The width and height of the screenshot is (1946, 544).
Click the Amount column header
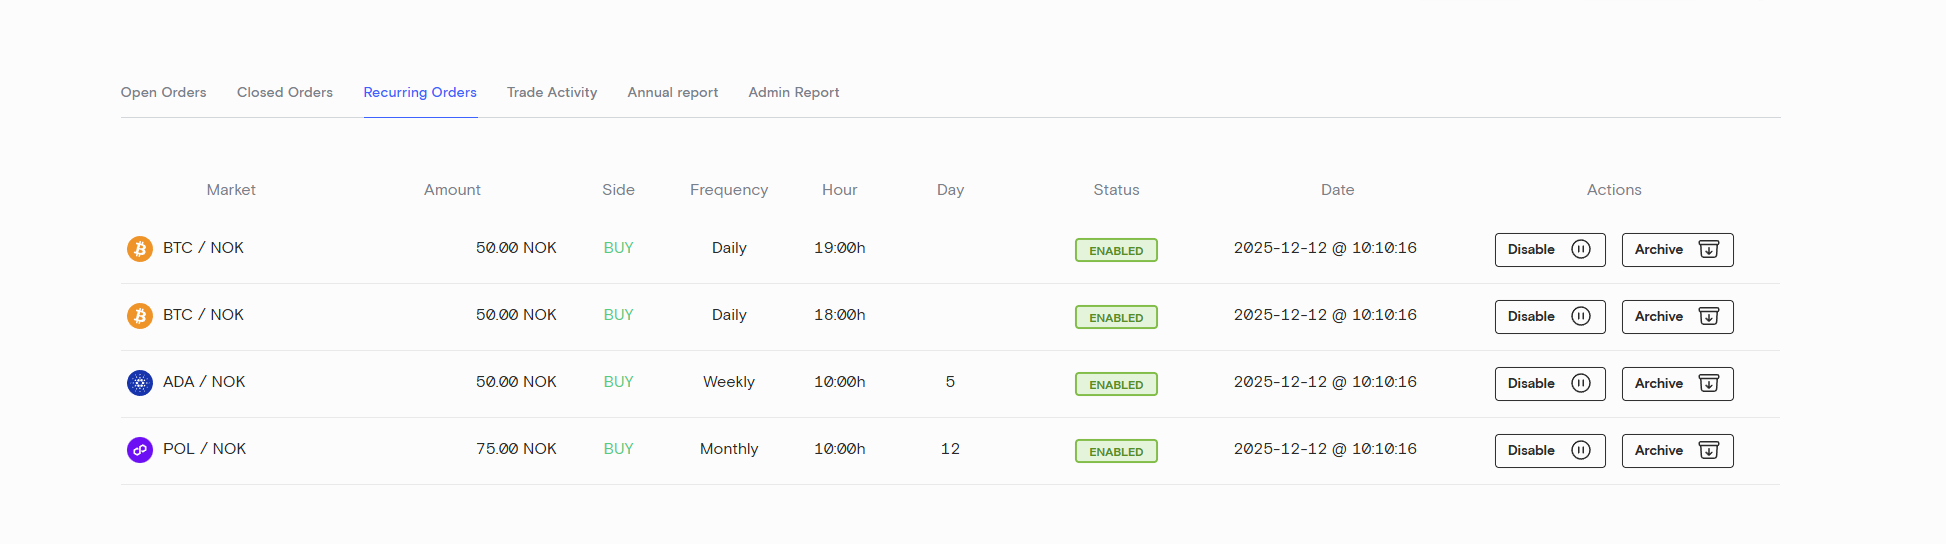[x=452, y=190]
